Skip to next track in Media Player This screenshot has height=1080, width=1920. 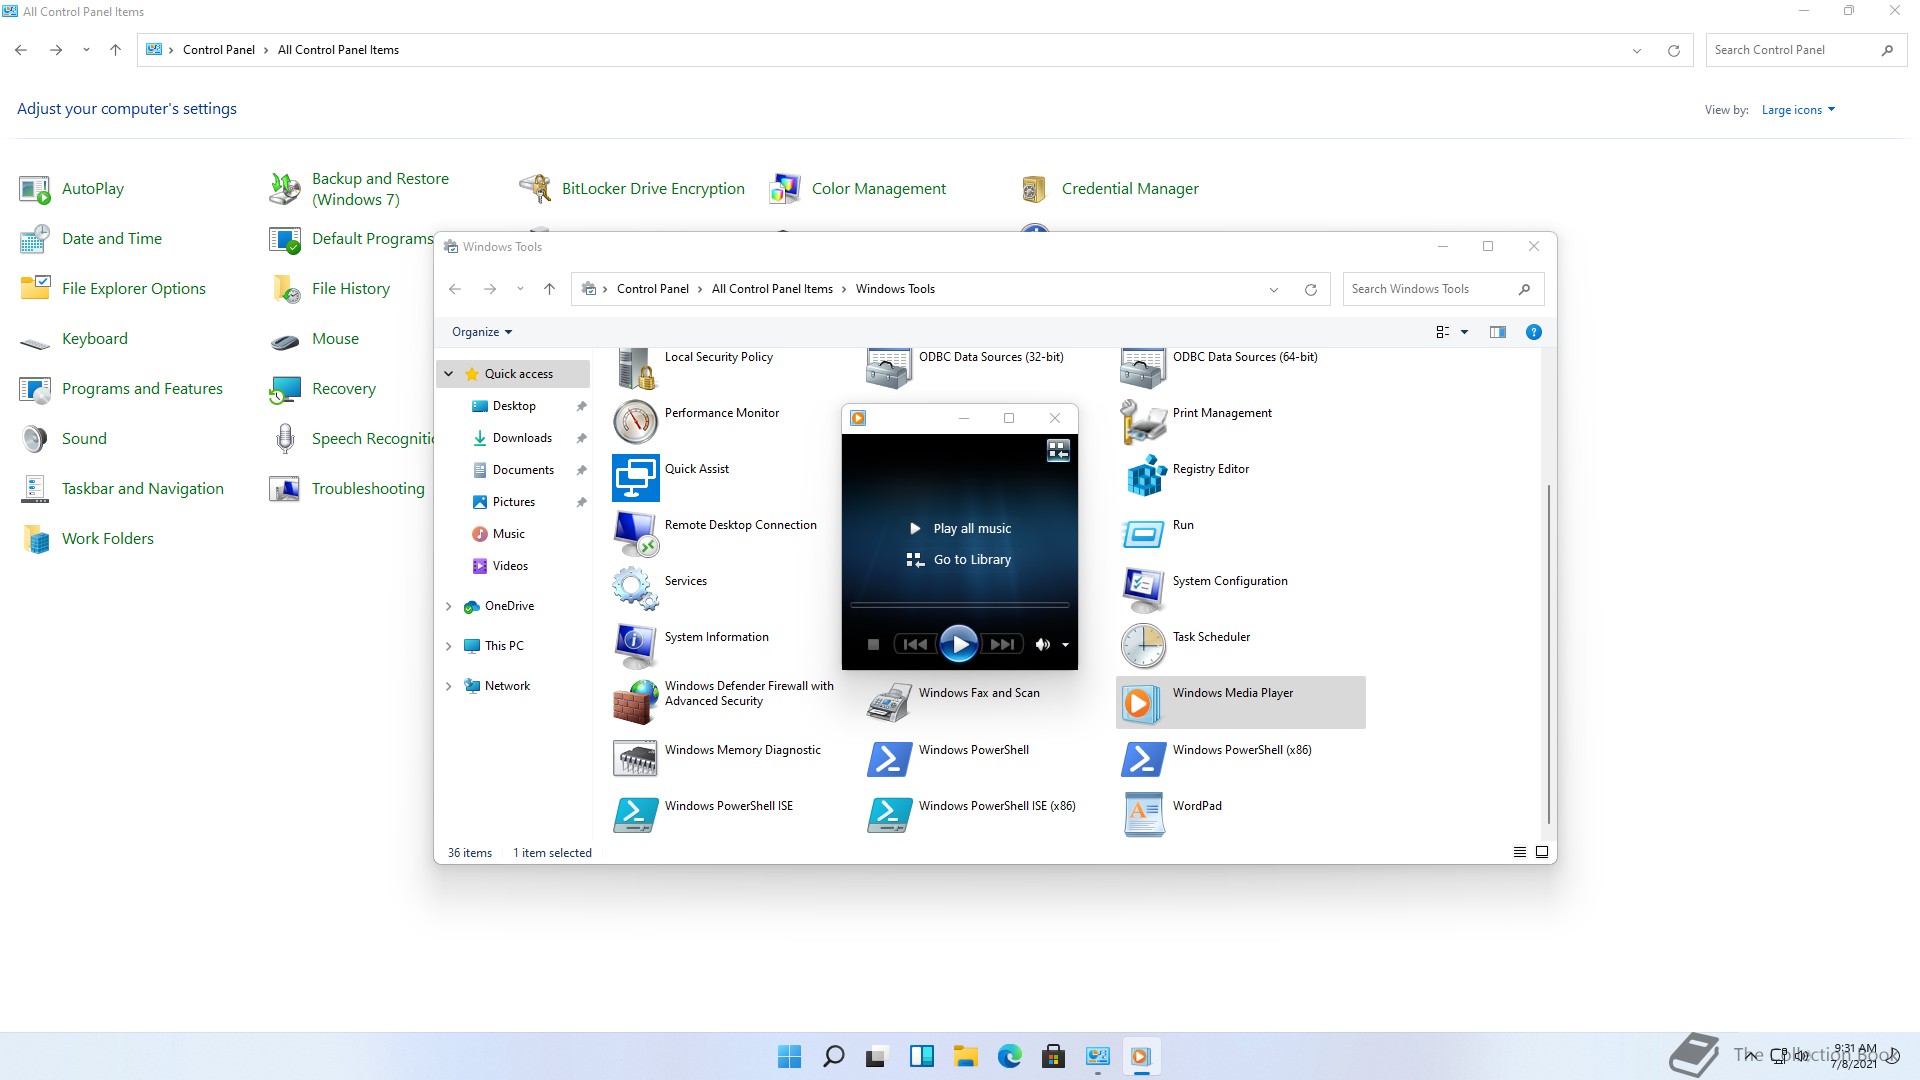click(x=1002, y=645)
